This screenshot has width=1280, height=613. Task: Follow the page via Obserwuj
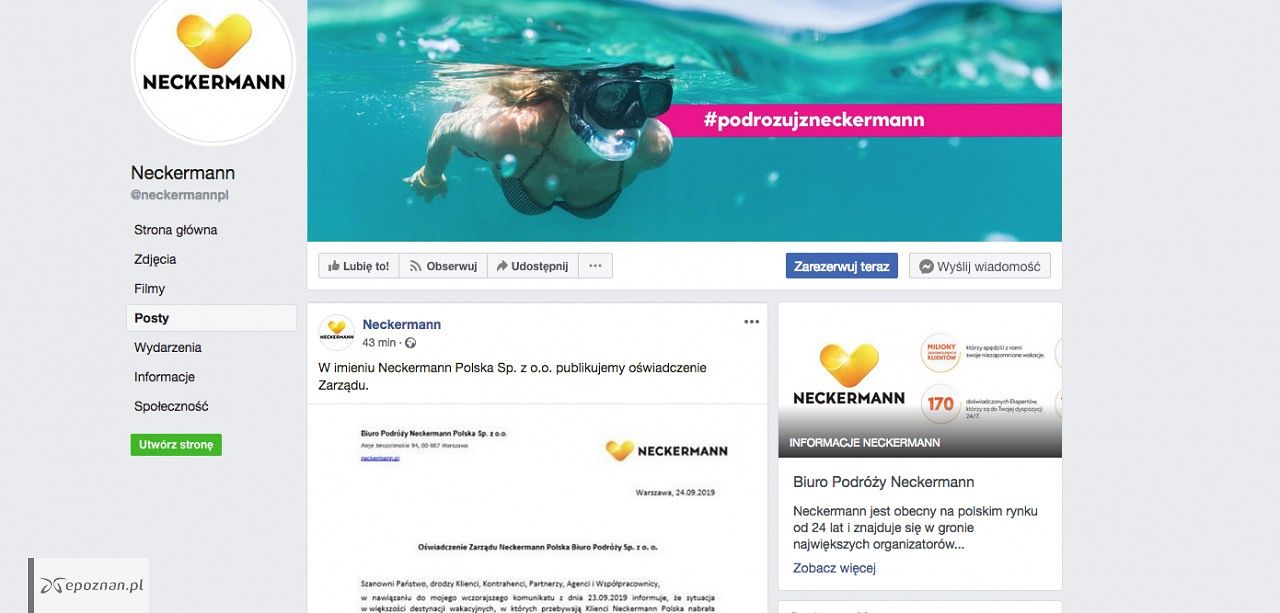443,266
